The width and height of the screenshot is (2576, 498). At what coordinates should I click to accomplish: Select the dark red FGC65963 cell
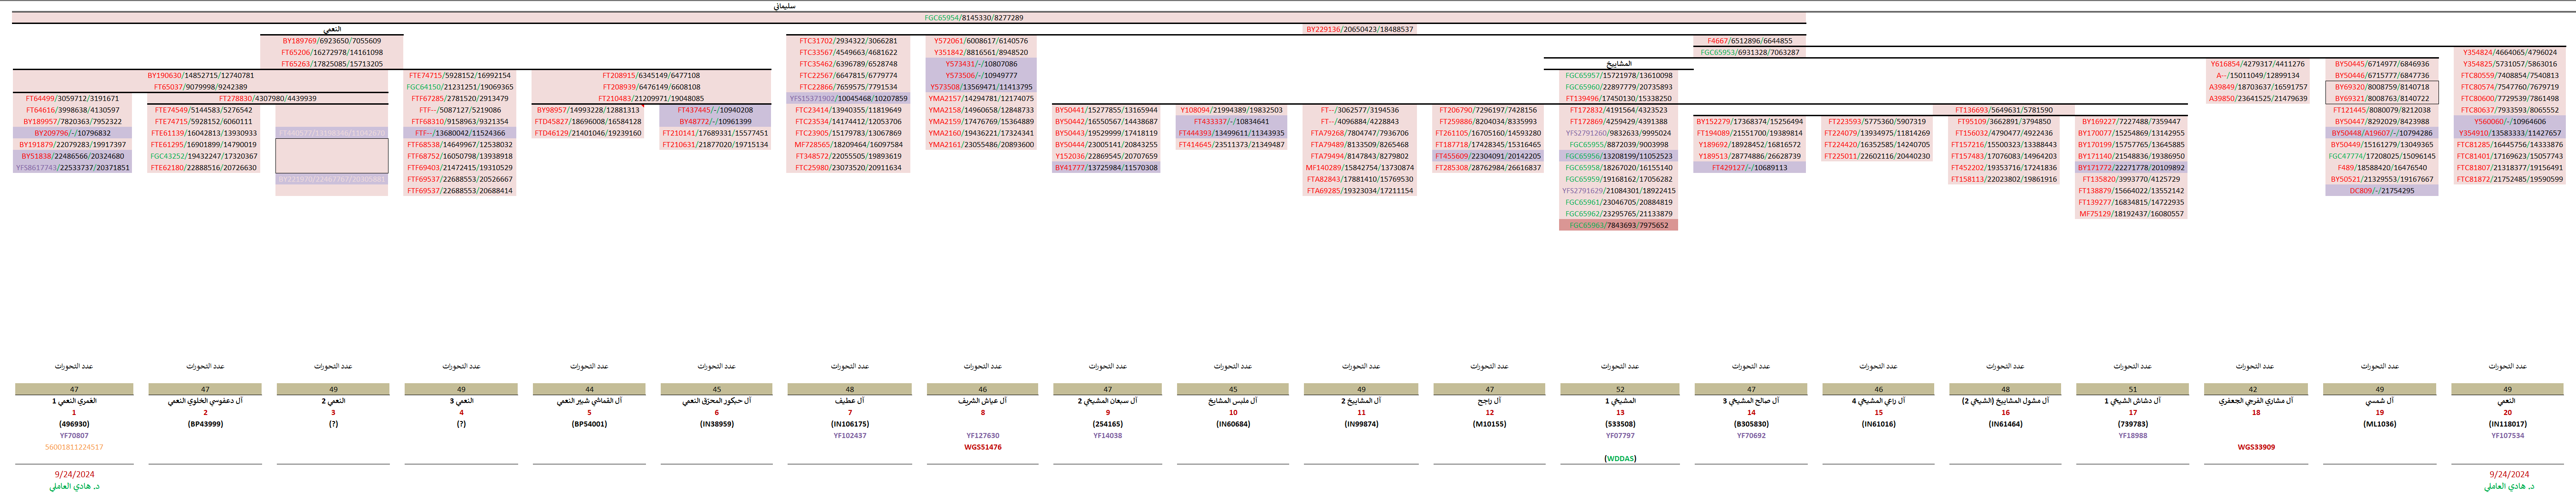(x=1618, y=225)
